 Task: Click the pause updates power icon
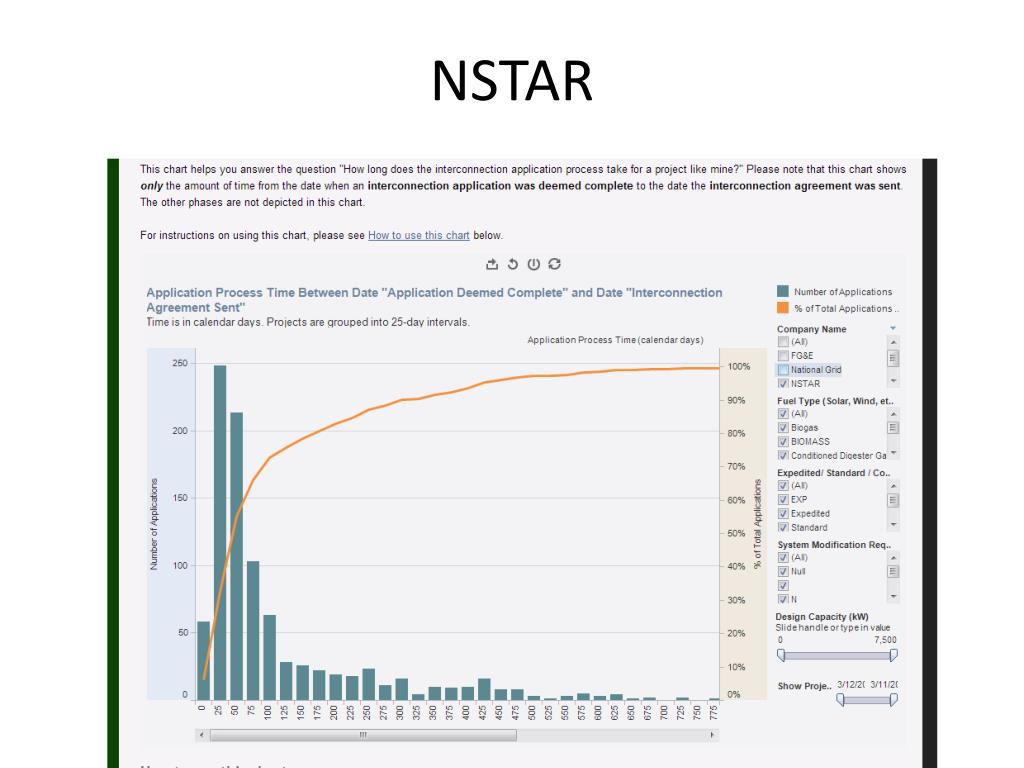[x=534, y=264]
